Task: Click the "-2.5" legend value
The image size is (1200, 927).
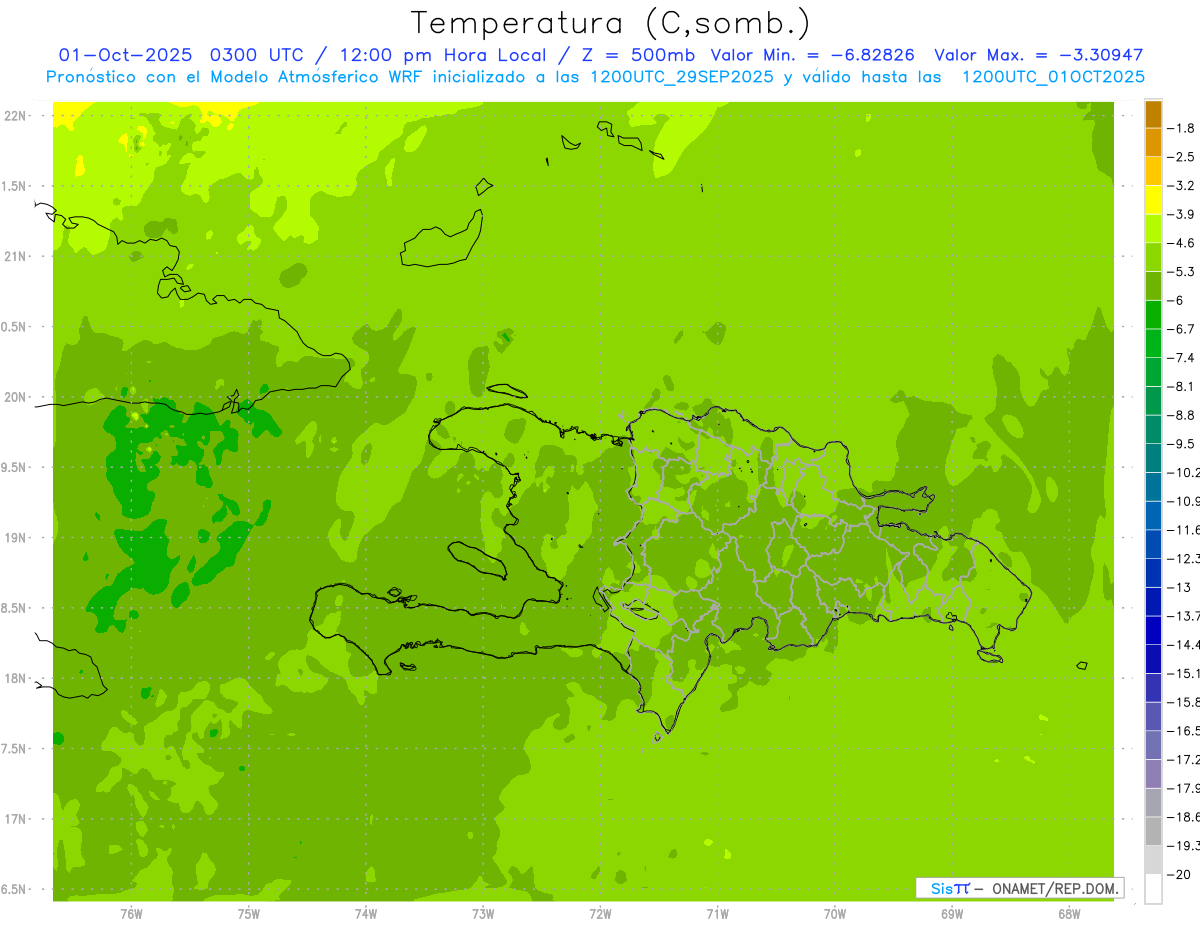Action: 1181,157
